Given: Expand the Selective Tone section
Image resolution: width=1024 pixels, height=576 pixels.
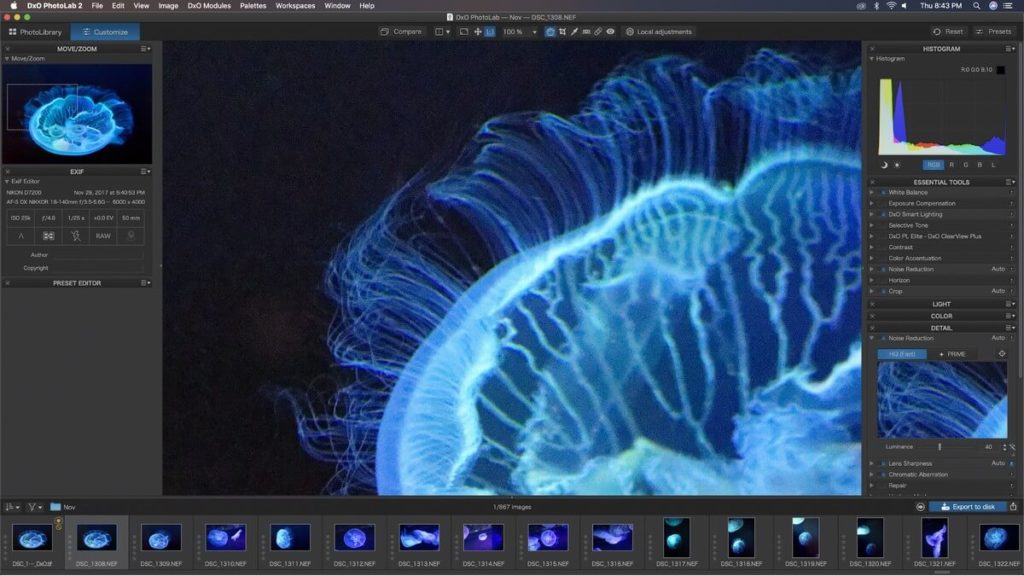Looking at the screenshot, I should coord(871,225).
